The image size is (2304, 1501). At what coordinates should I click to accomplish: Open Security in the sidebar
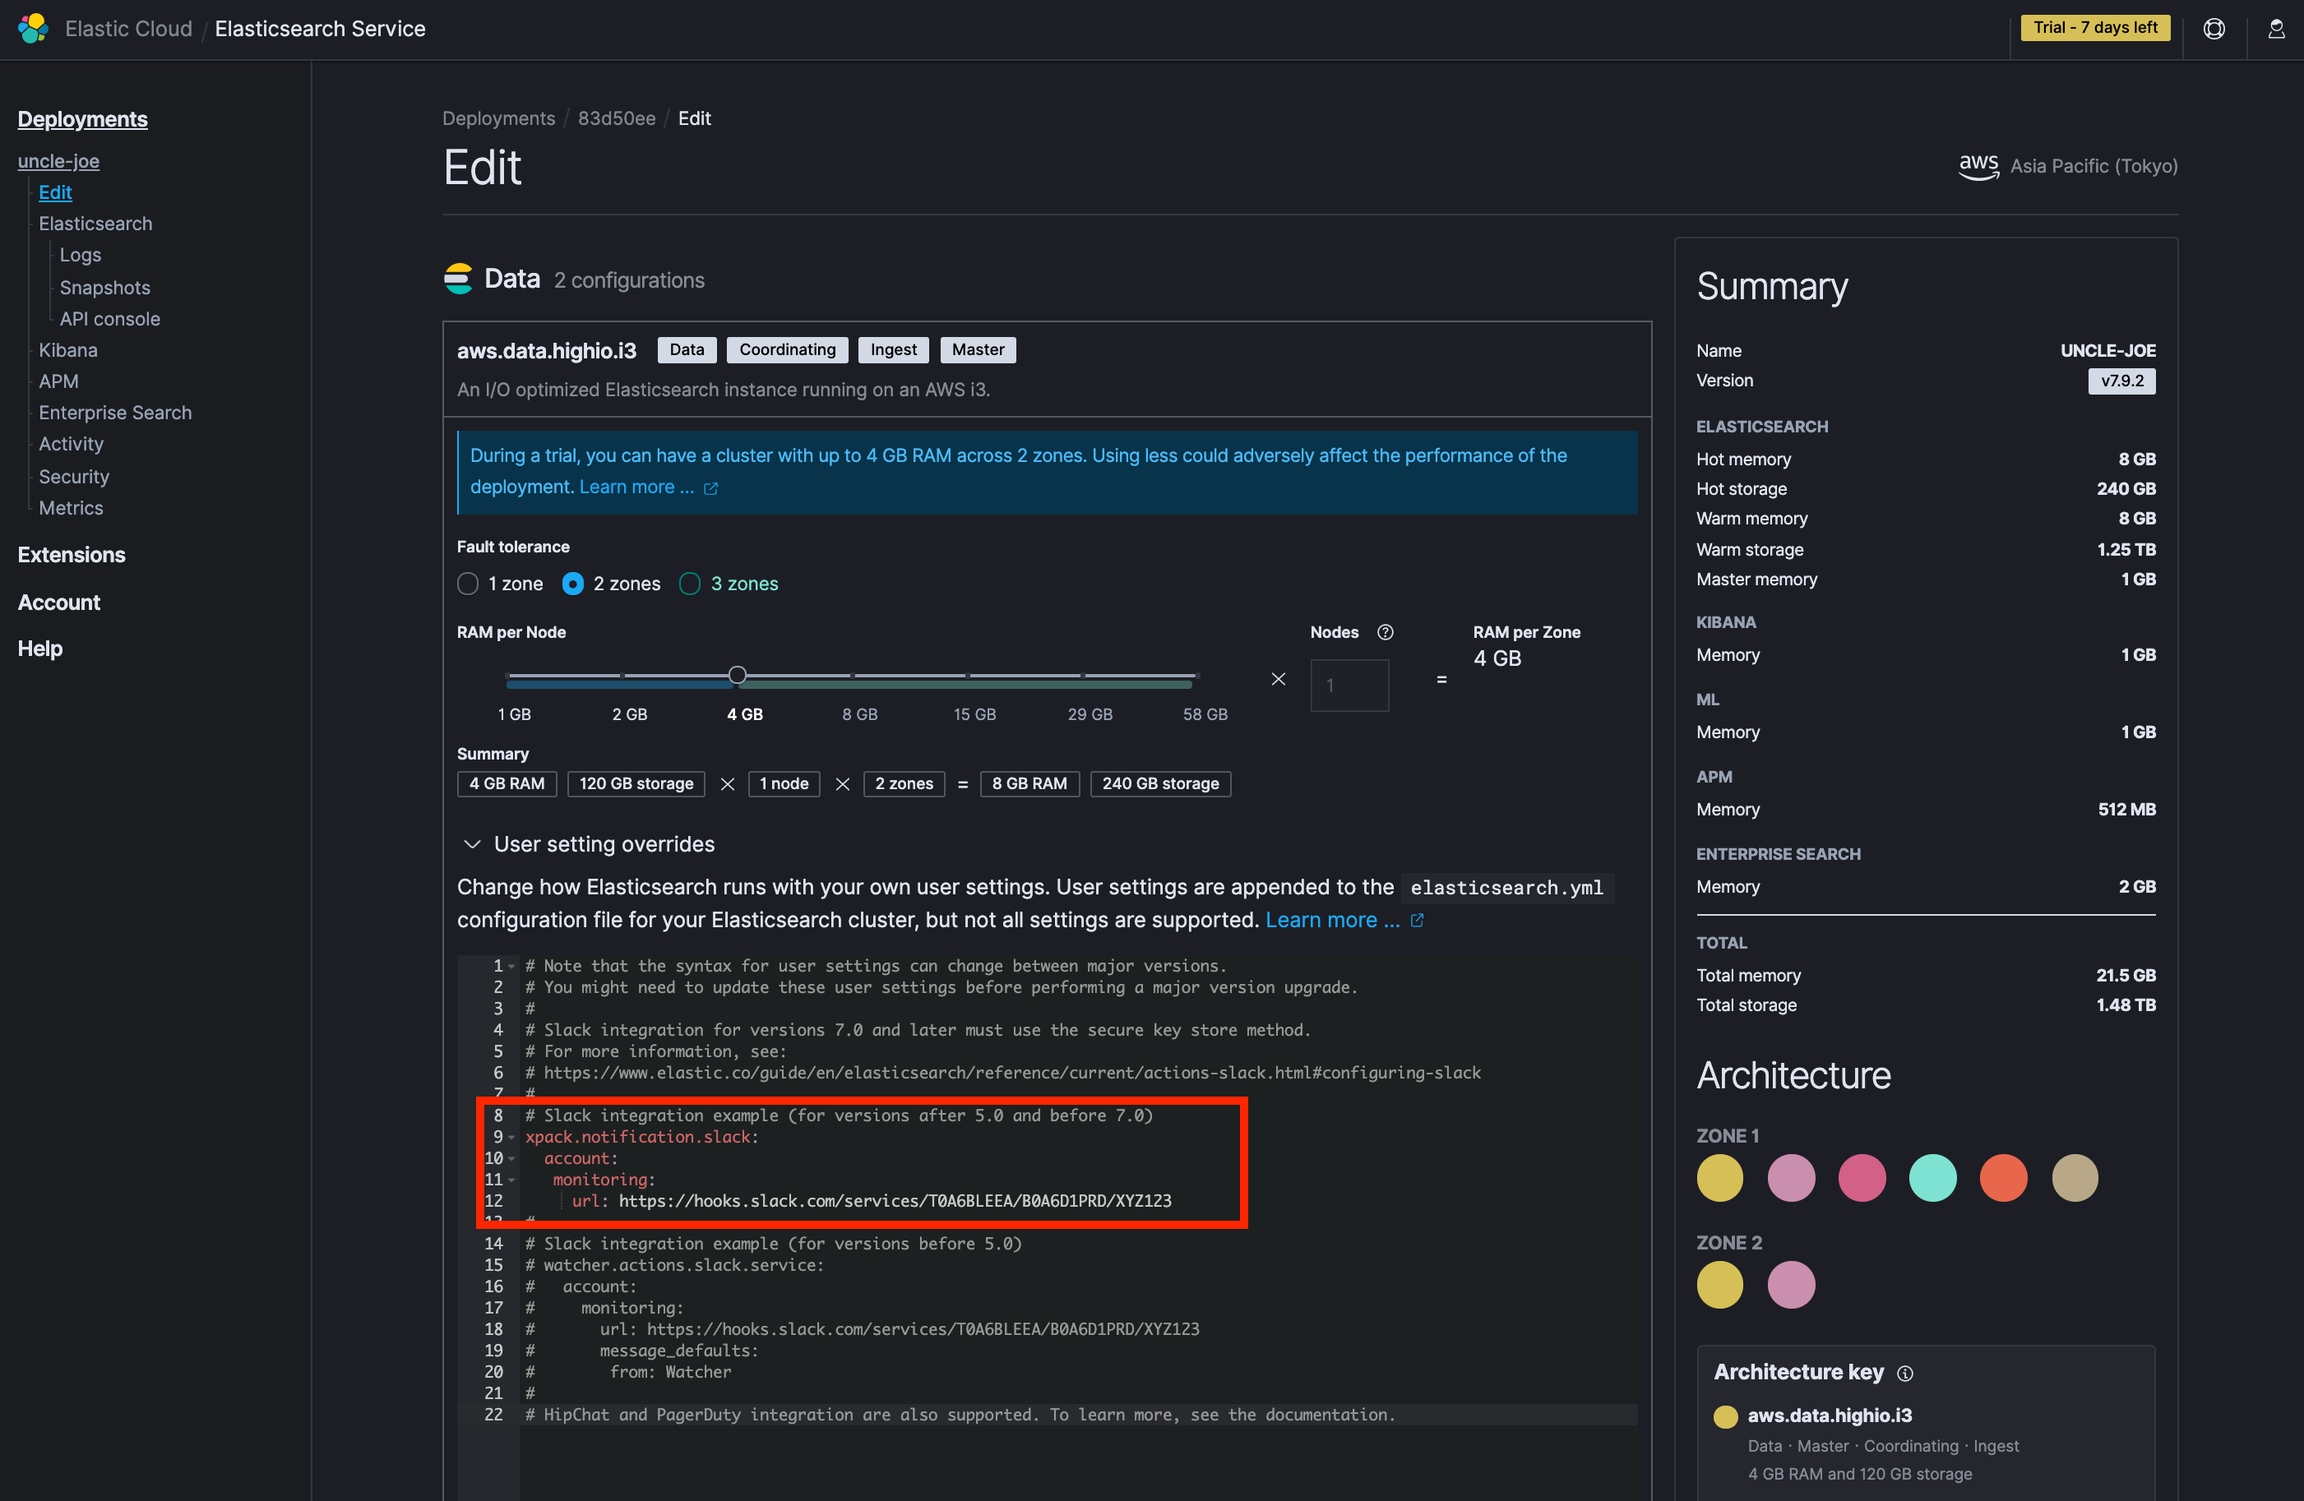pos(74,476)
